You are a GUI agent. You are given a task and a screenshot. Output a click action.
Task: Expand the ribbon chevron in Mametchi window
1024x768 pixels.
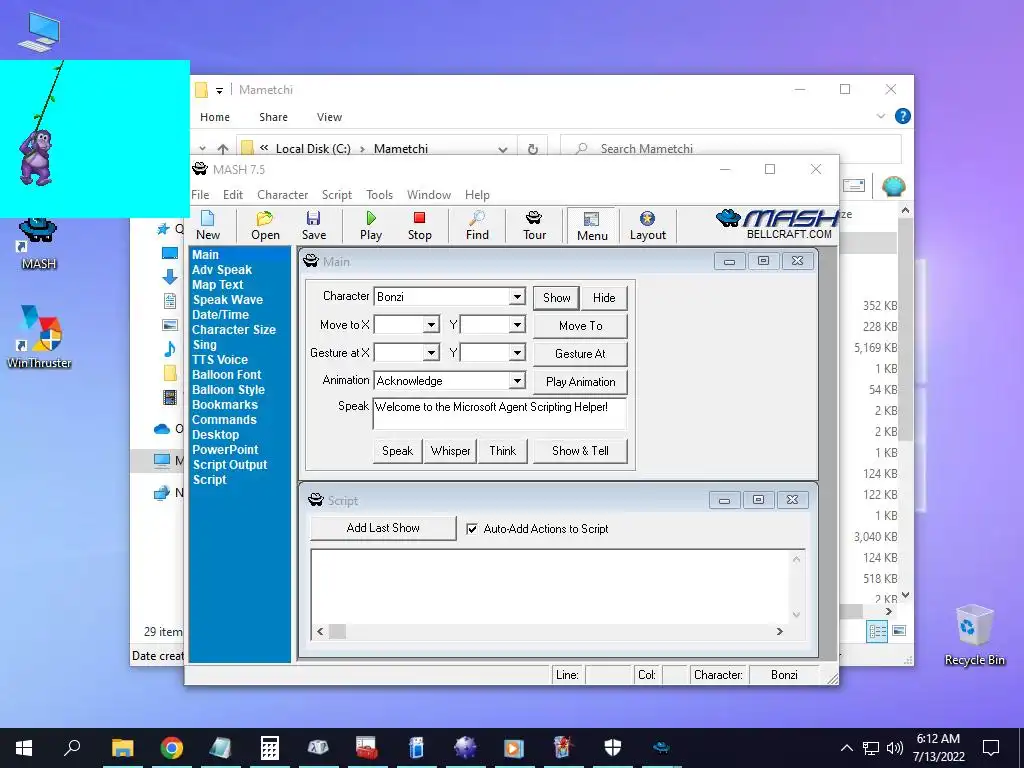[880, 116]
